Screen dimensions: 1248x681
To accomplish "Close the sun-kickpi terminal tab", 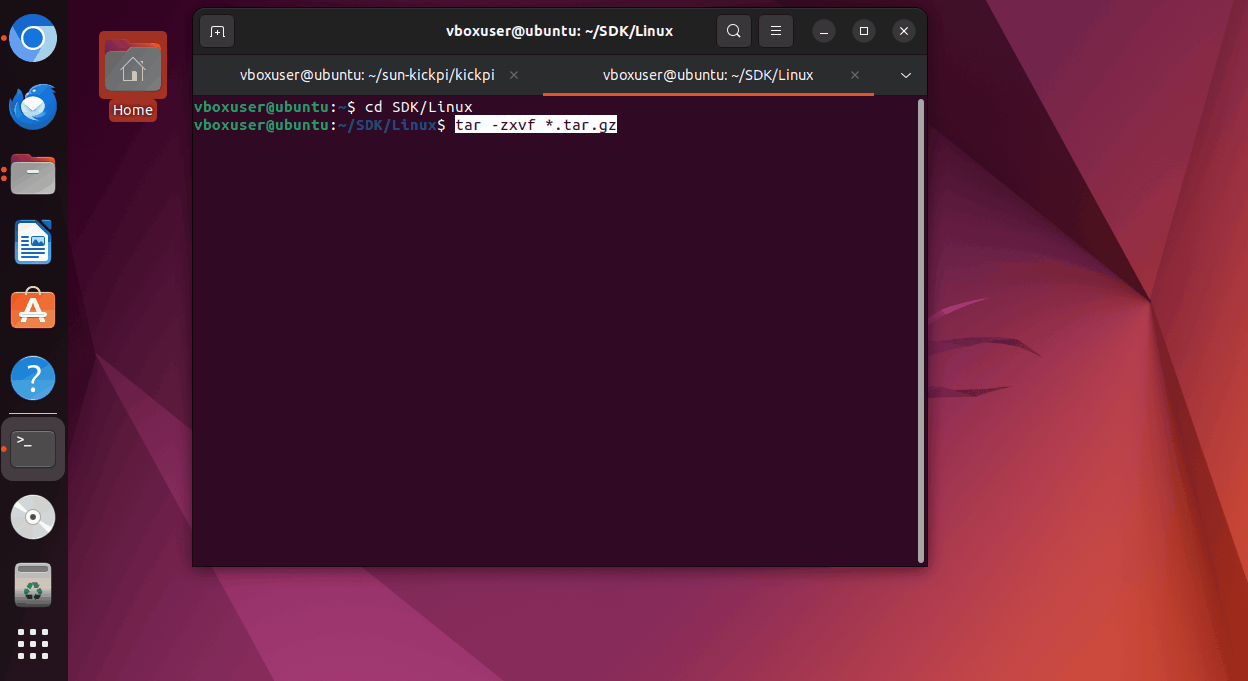I will pyautogui.click(x=514, y=75).
